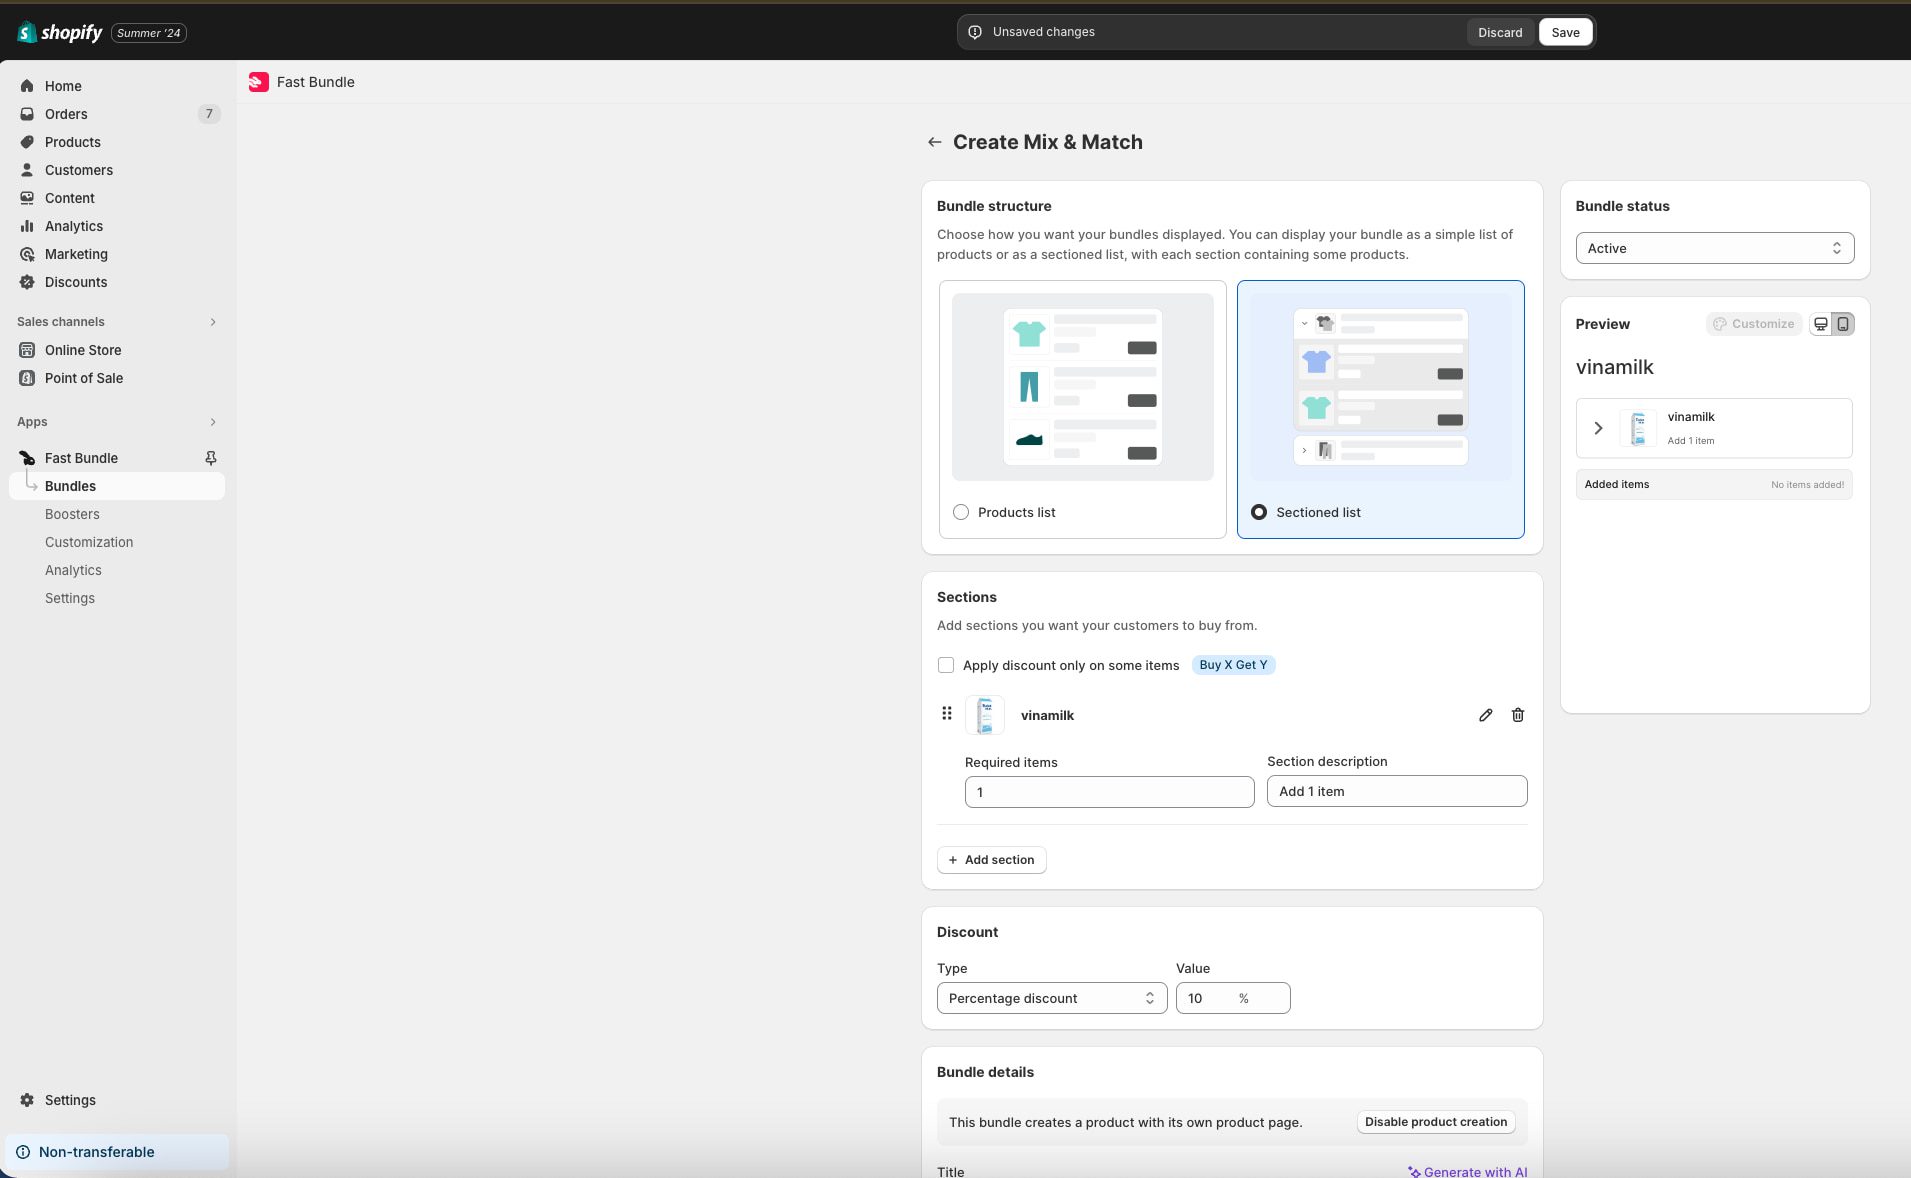Click the Added items row in preview

[x=1714, y=485]
